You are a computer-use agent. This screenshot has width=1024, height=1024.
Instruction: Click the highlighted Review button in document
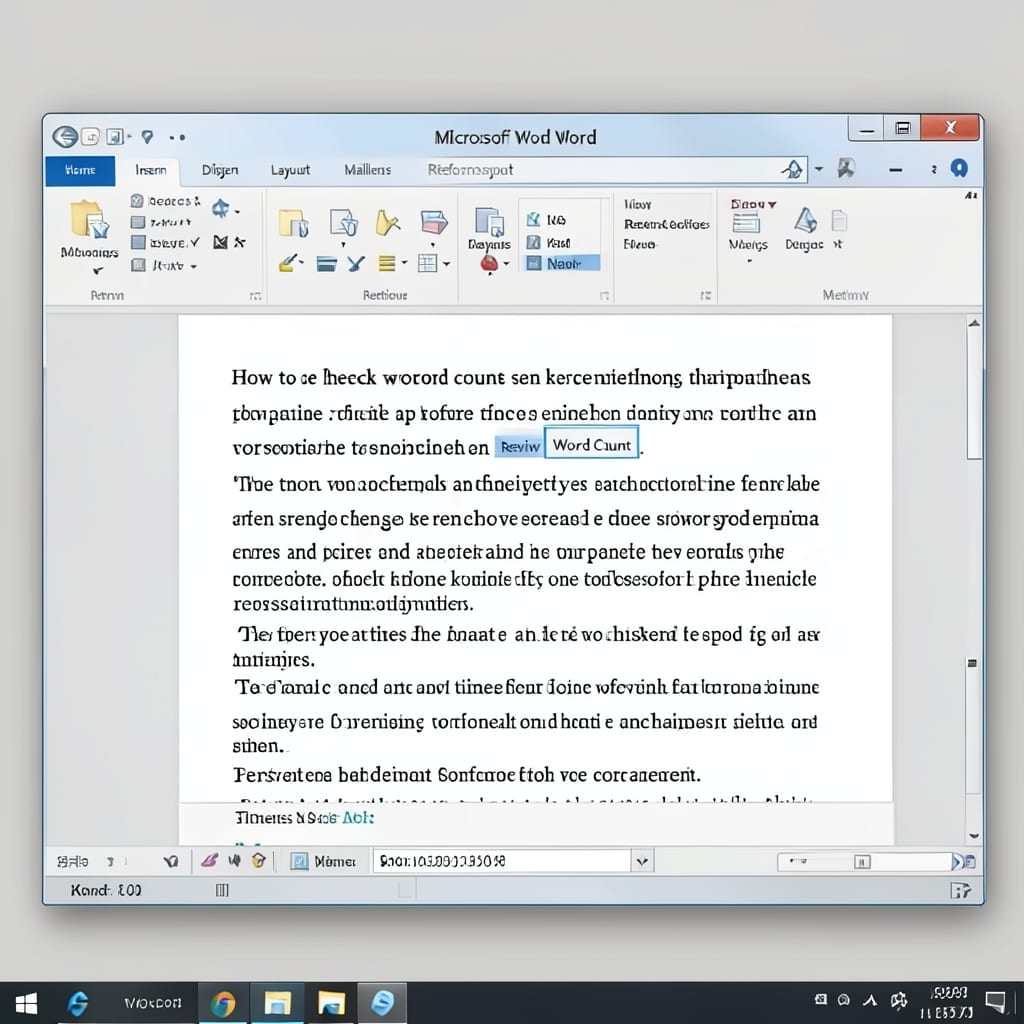[x=519, y=446]
